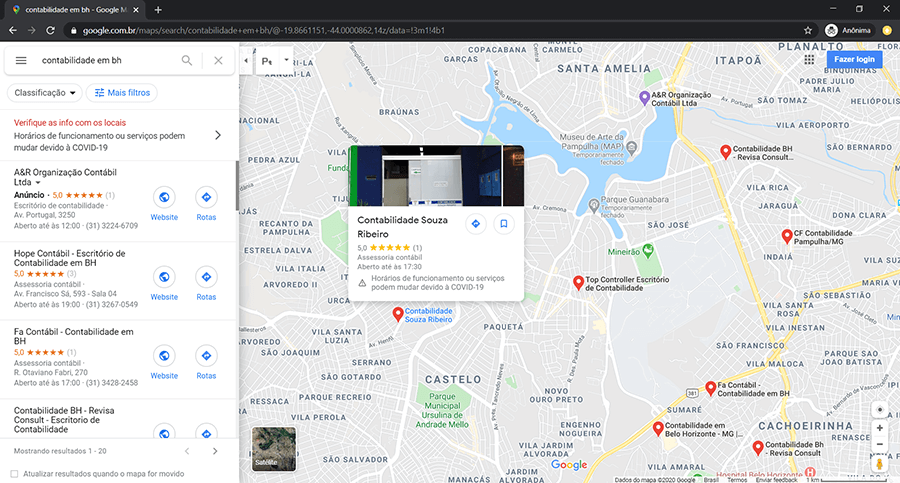Go to previous results page arrow
Image resolution: width=900 pixels, height=483 pixels.
(187, 451)
